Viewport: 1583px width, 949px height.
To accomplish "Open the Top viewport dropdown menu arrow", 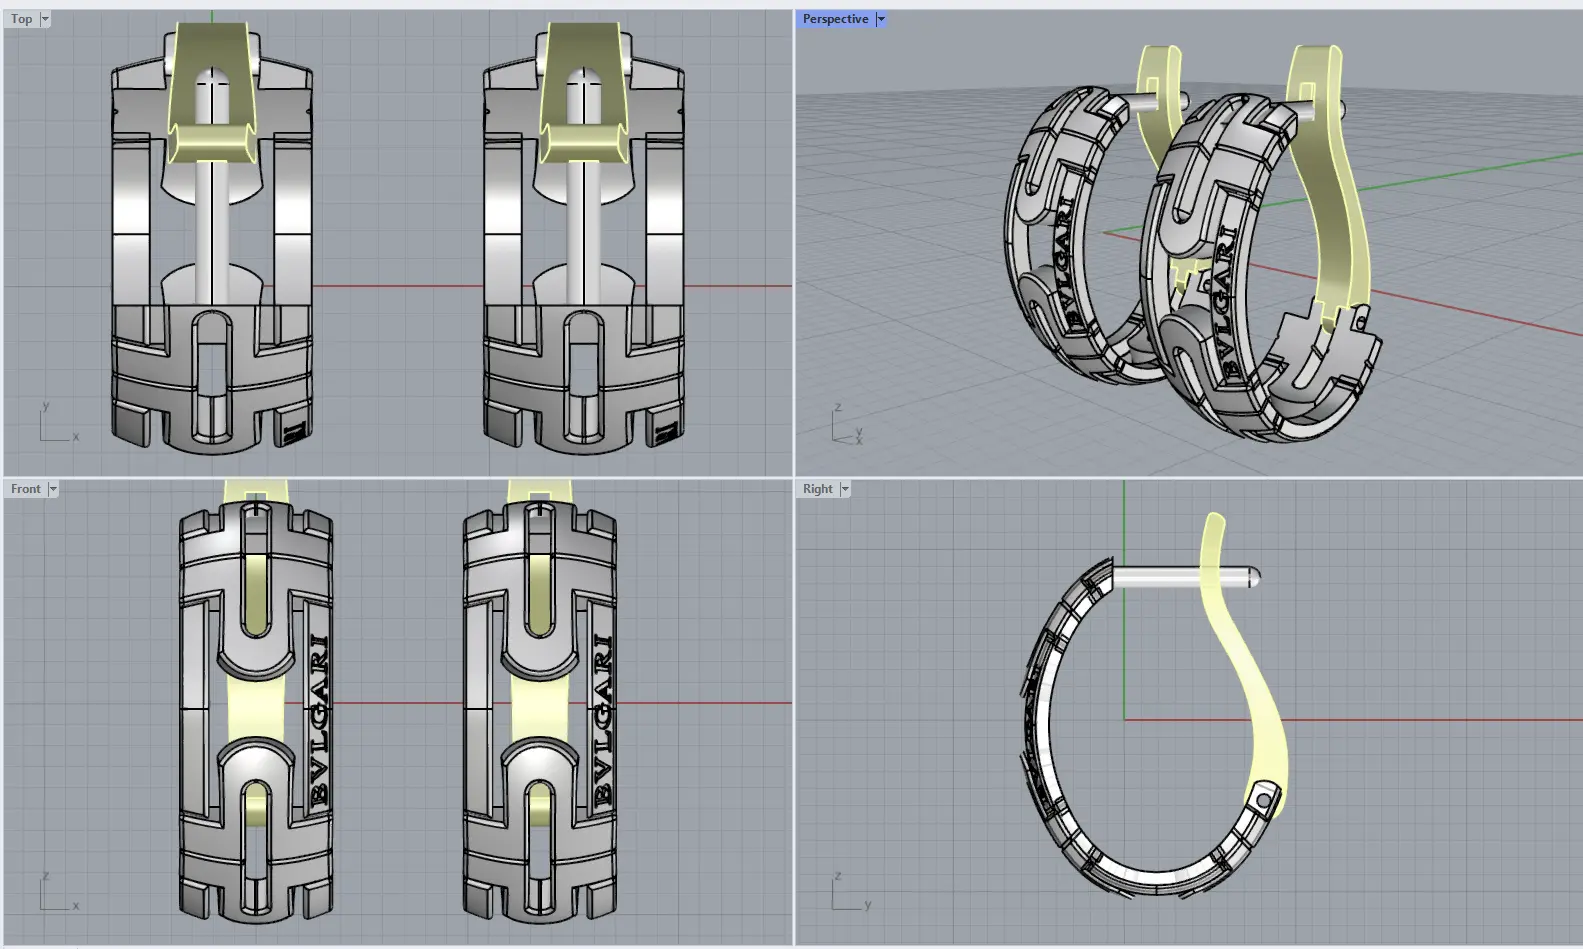I will (x=45, y=19).
